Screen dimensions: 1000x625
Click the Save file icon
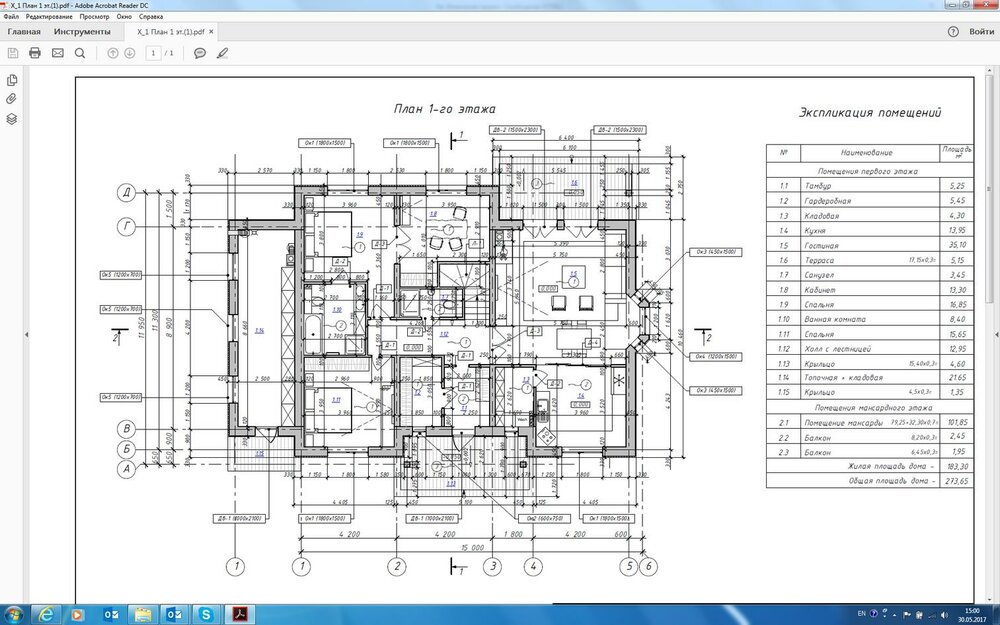click(13, 53)
